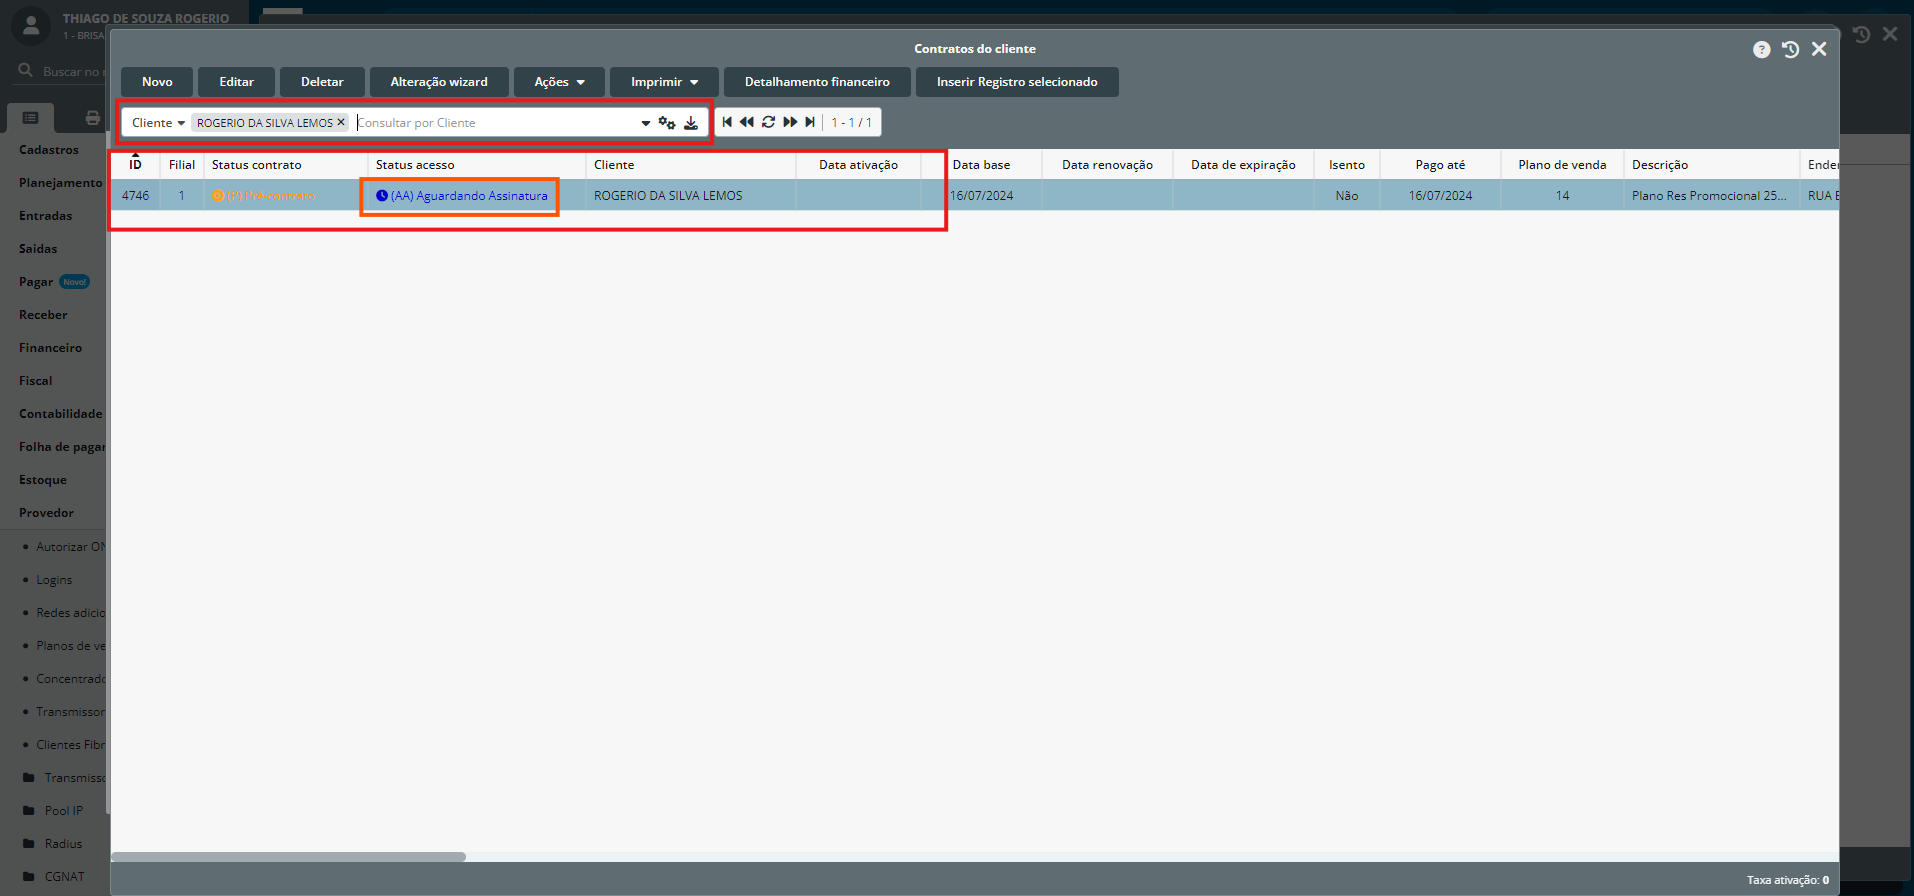Expand the Cliente search field selector
The image size is (1914, 896).
pos(158,123)
